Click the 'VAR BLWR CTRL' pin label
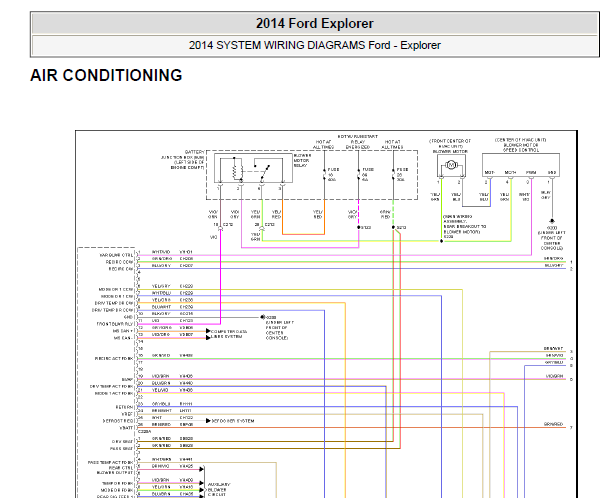 pyautogui.click(x=116, y=255)
